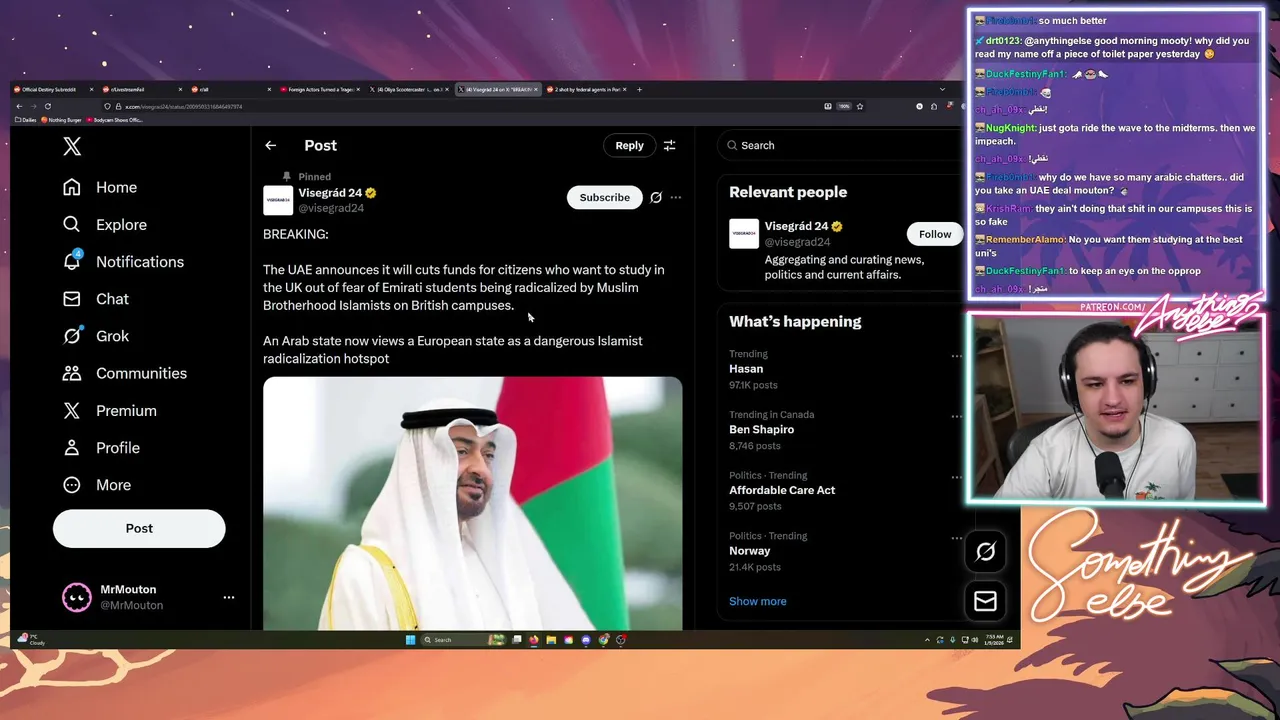Open the floating Grok button
Screen dimensions: 1280x720
[985, 551]
